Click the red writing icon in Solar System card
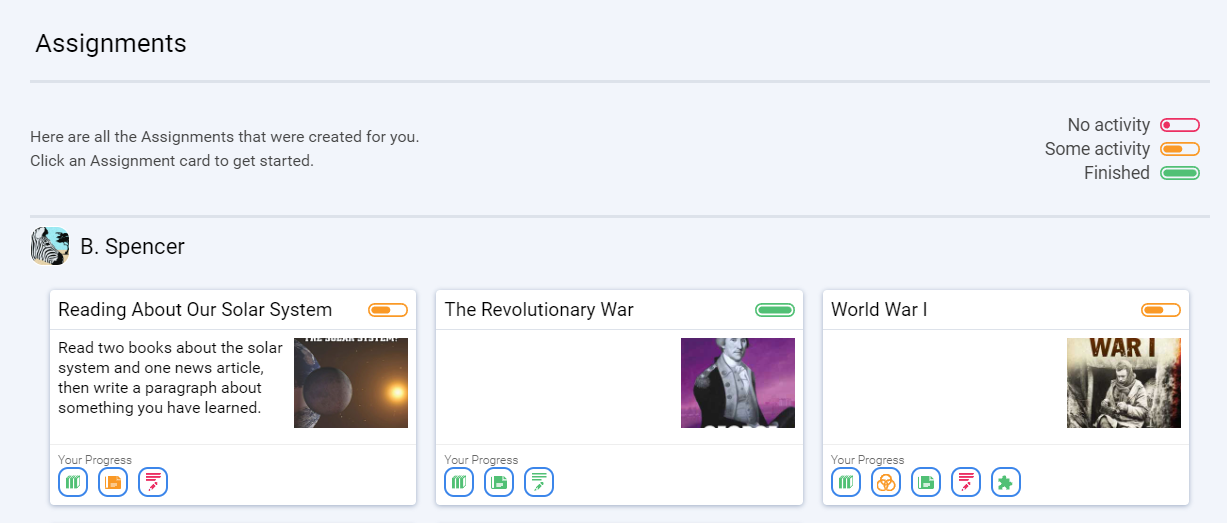1227x523 pixels. tap(153, 482)
